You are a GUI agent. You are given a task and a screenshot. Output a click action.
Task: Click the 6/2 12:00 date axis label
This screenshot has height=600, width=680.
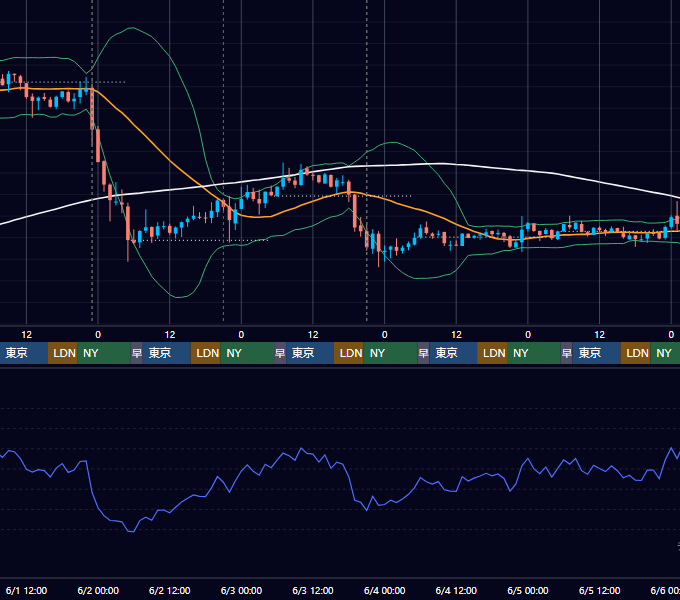click(170, 590)
